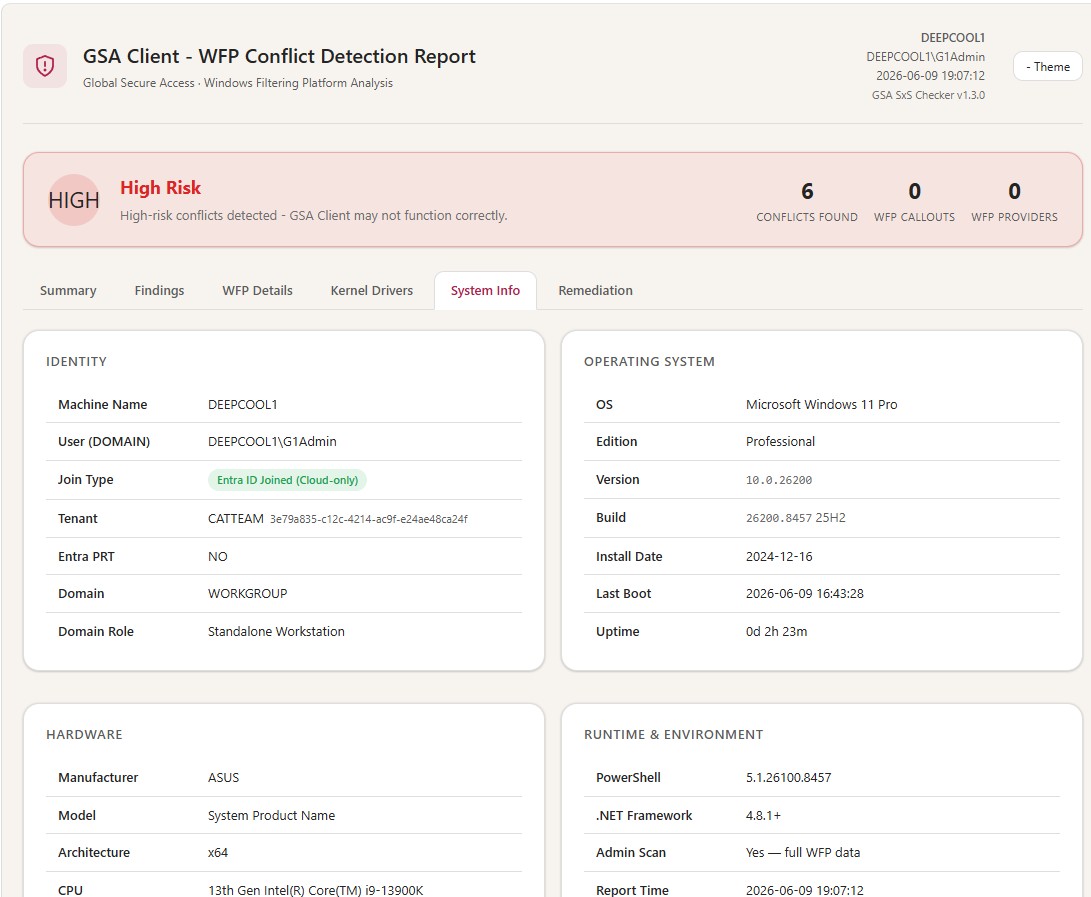1091x897 pixels.
Task: Click the Report Time value in Runtime card
Action: pos(805,890)
